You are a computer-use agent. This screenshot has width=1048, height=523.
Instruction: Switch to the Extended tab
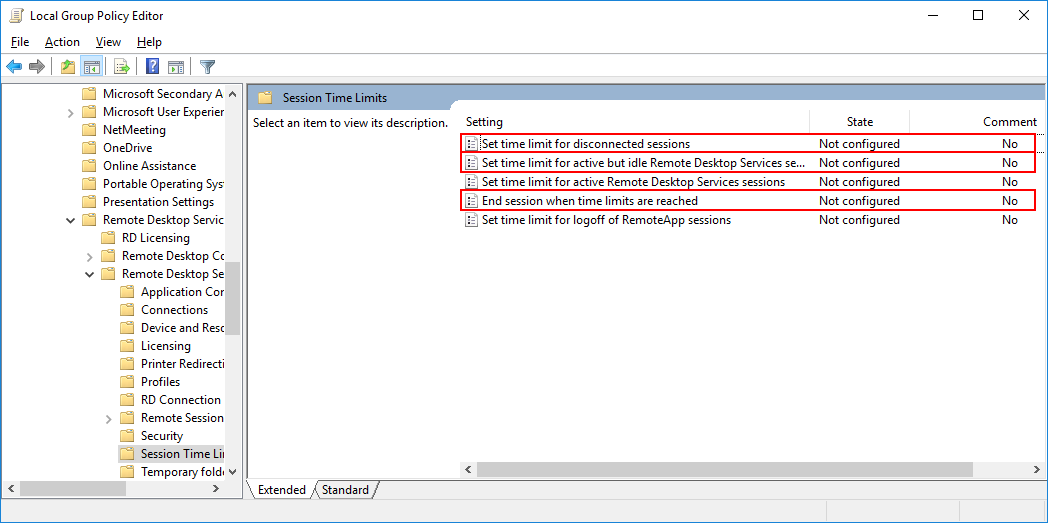tap(282, 490)
